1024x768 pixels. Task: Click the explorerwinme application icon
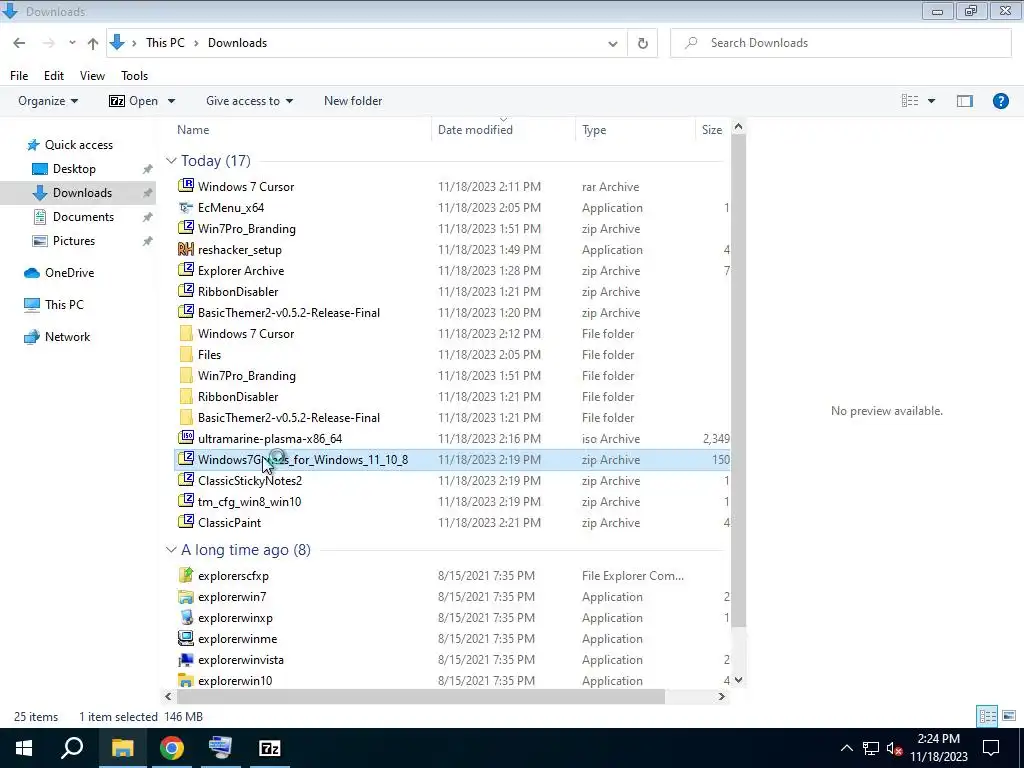pos(186,638)
